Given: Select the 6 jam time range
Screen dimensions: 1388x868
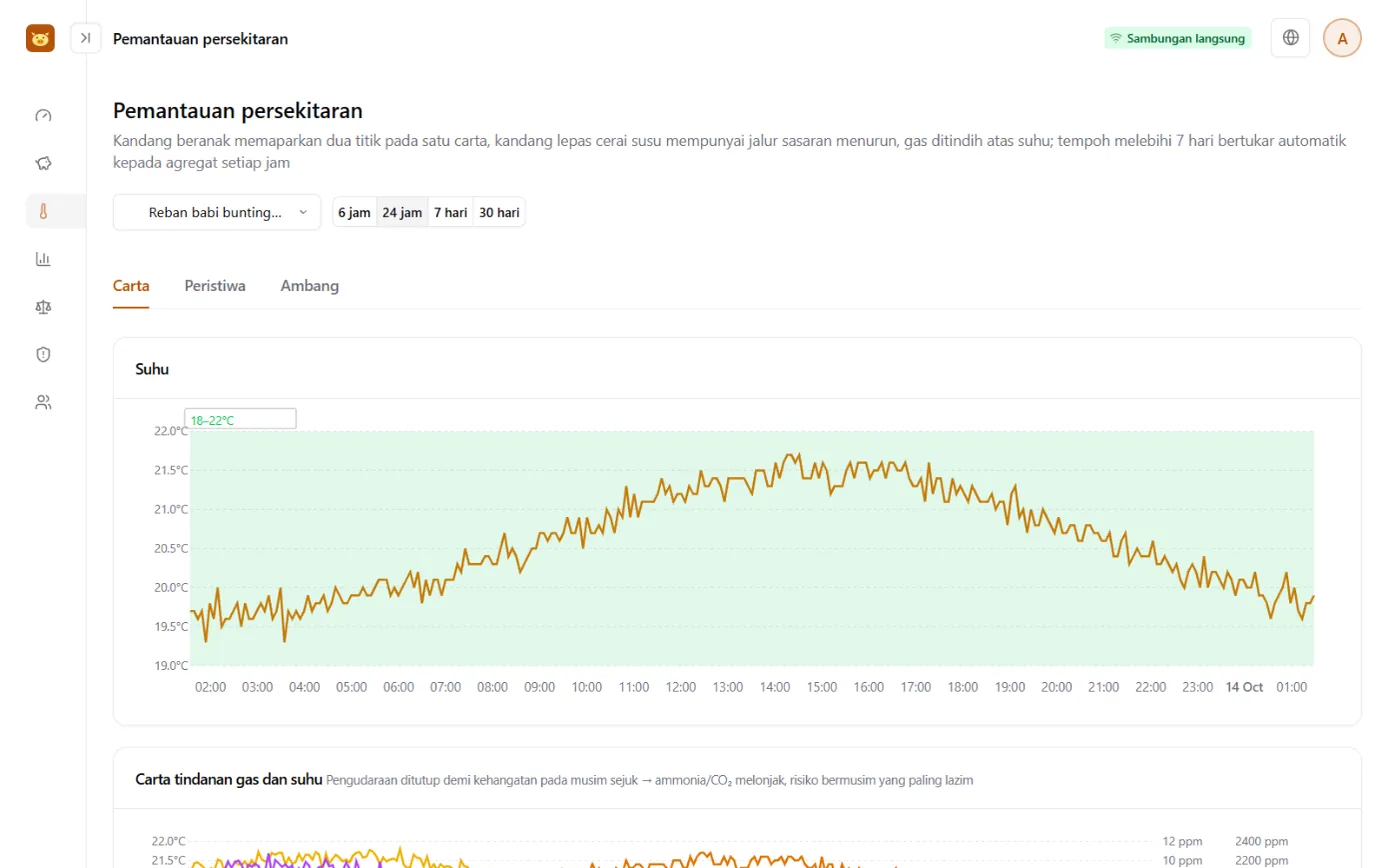Looking at the screenshot, I should coord(354,212).
